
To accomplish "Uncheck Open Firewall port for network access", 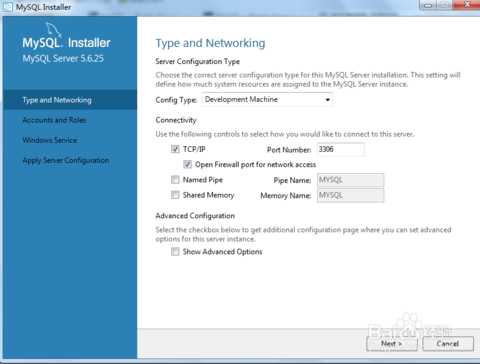I will click(187, 164).
